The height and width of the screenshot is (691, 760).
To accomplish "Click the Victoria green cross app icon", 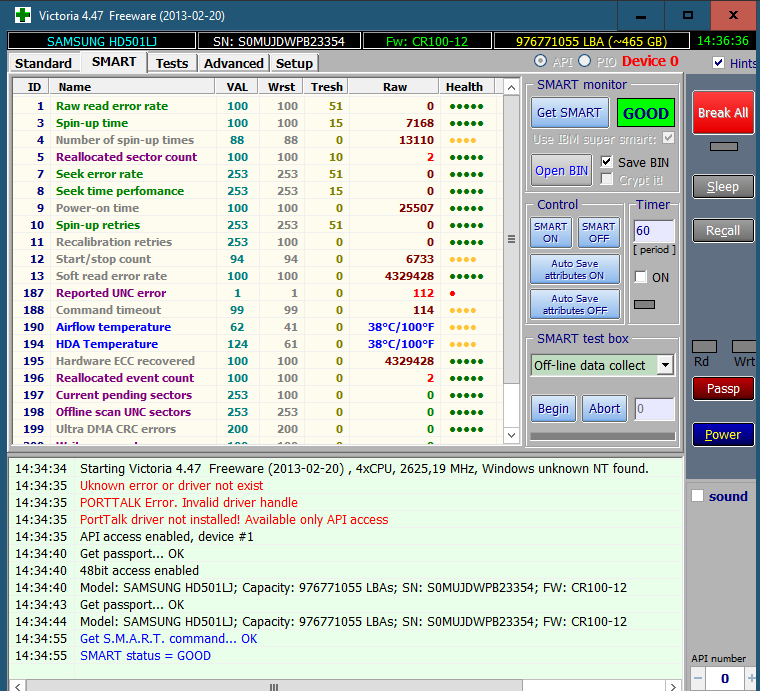I will (21, 15).
